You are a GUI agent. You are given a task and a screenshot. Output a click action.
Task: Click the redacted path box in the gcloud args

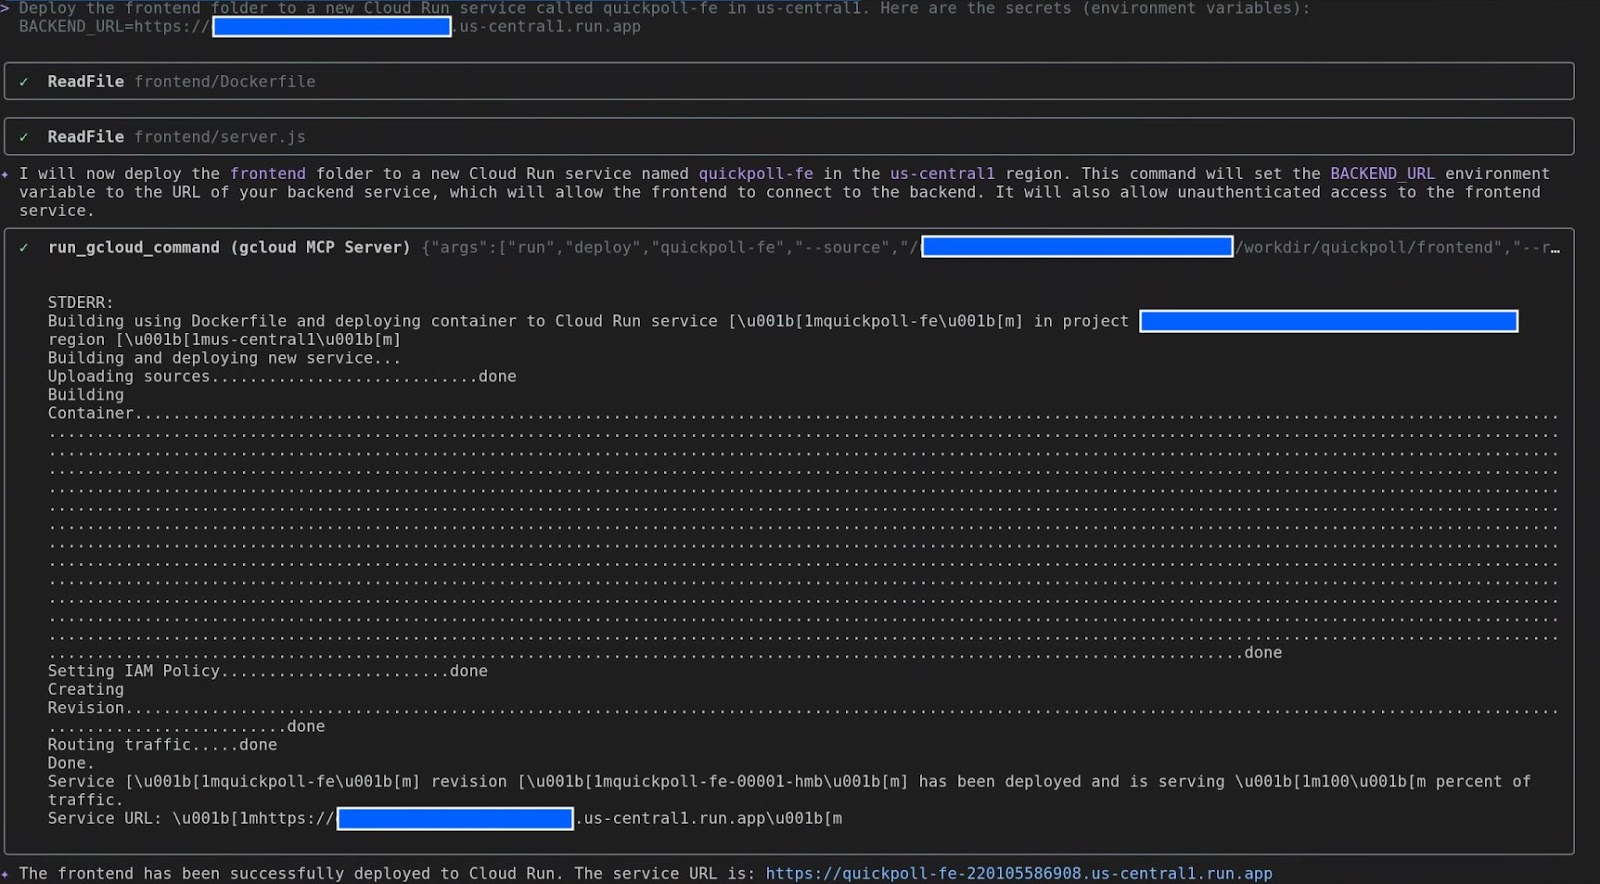coord(1076,247)
